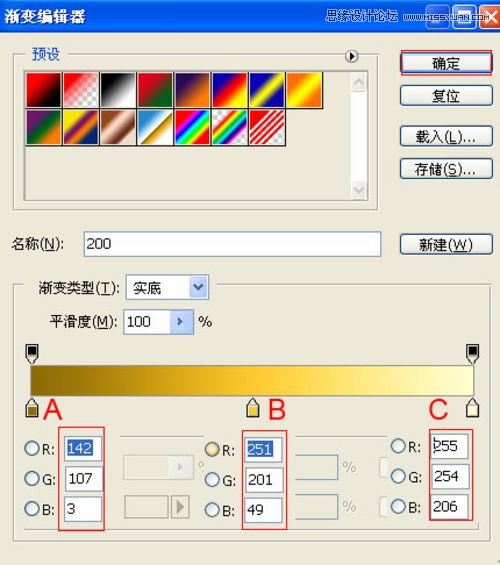Click the R value field showing 251
500x565 pixels.
click(263, 449)
